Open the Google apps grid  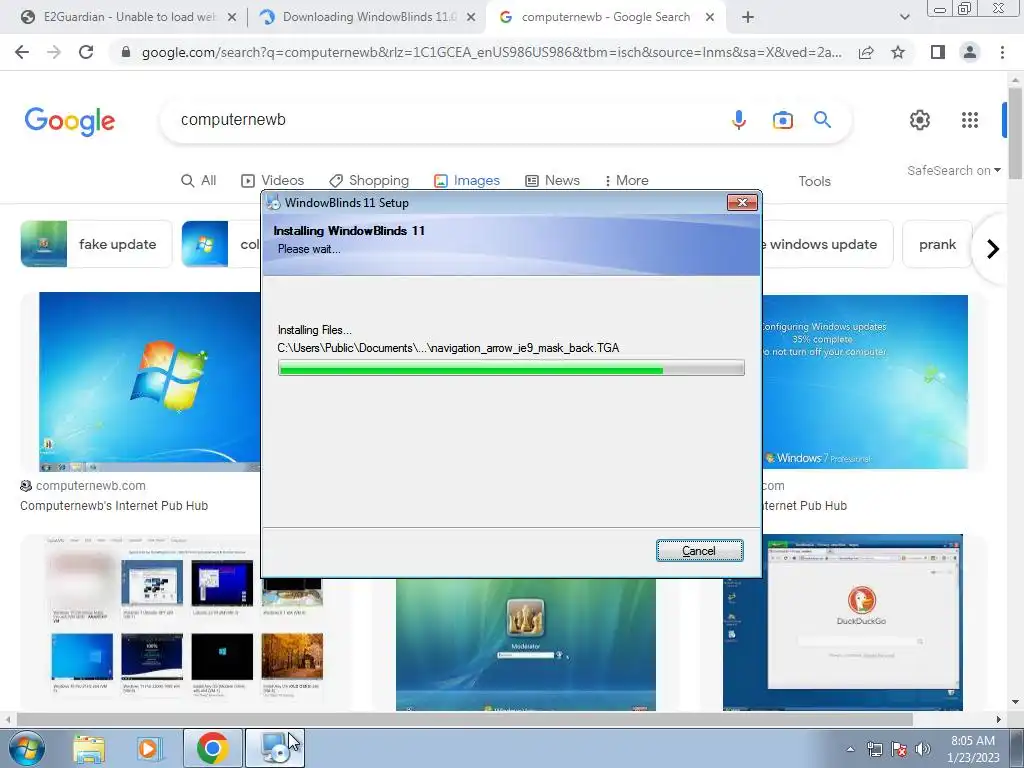970,120
